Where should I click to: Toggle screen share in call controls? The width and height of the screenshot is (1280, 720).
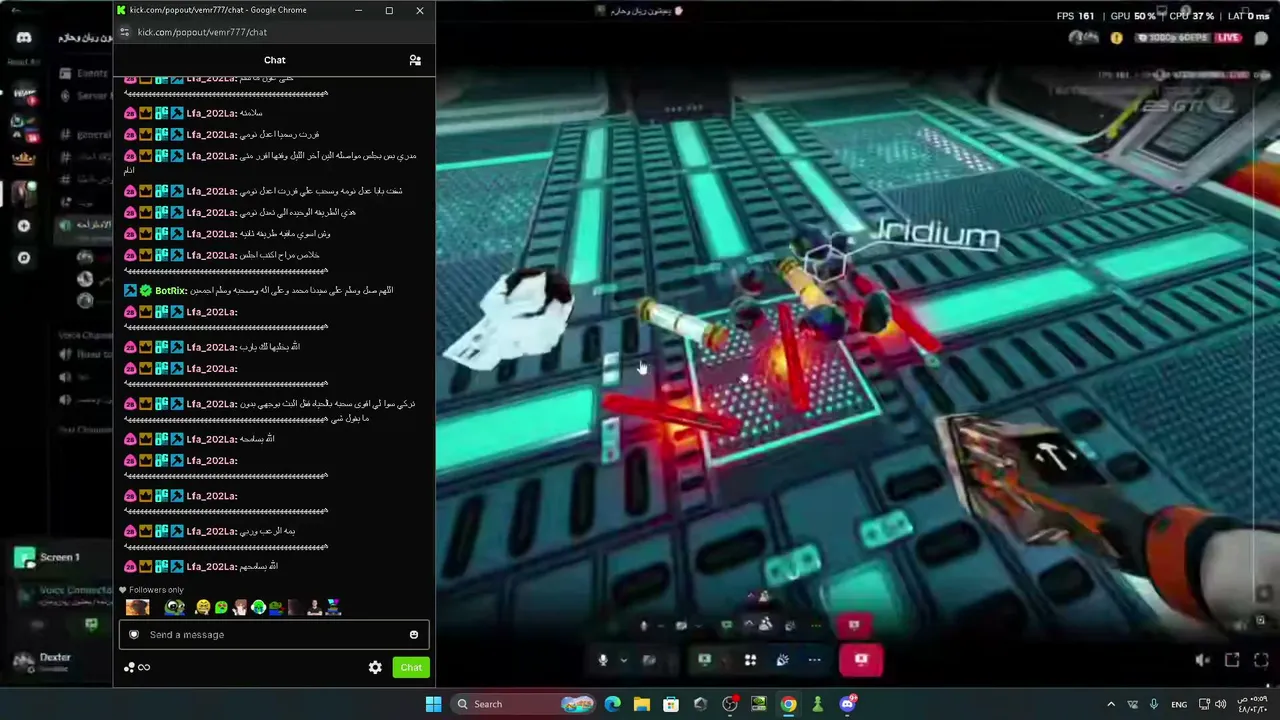pos(704,660)
